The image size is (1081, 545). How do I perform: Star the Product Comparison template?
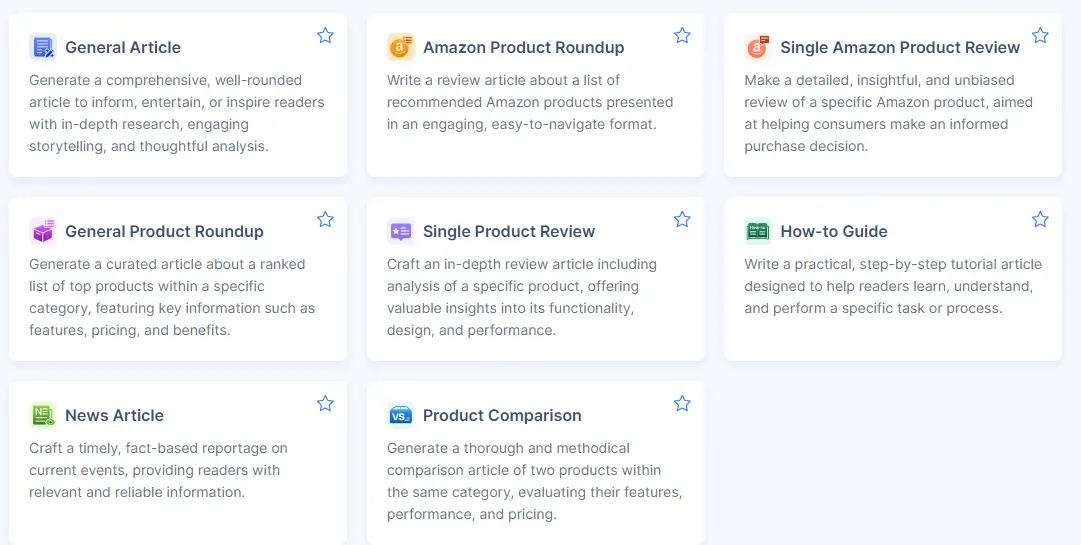[682, 404]
